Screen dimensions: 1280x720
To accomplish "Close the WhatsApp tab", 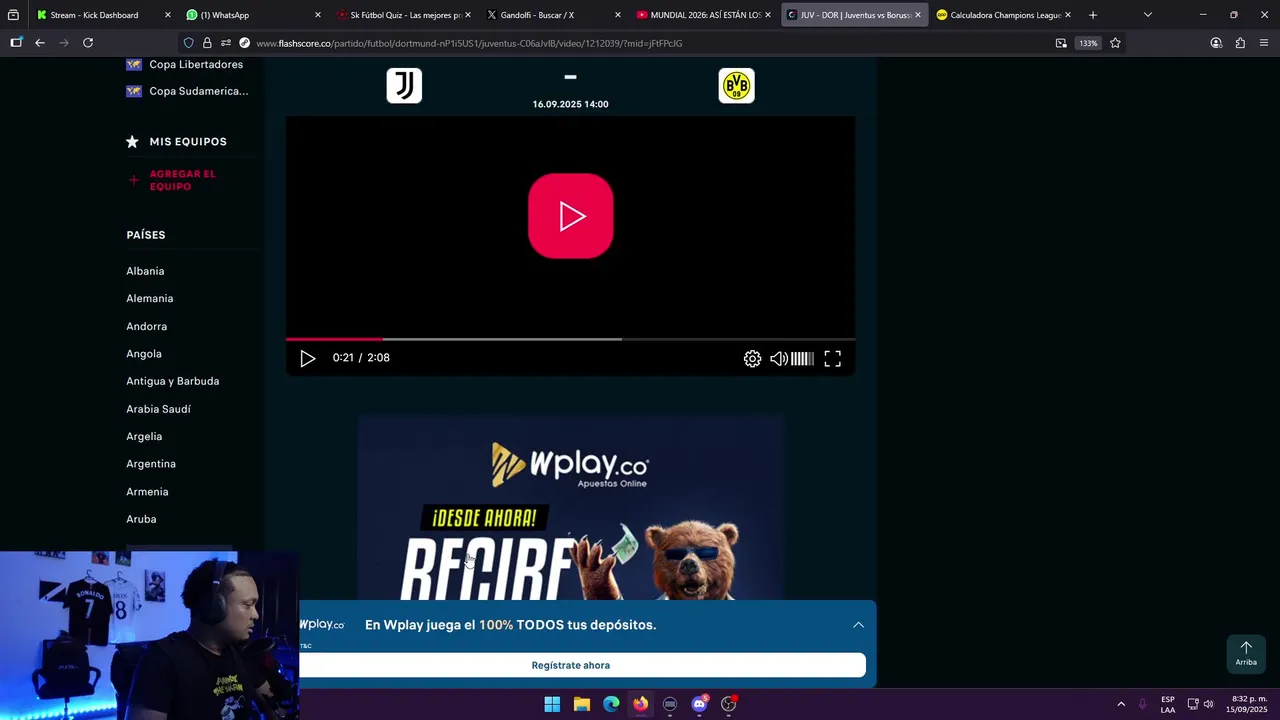I will coord(318,15).
